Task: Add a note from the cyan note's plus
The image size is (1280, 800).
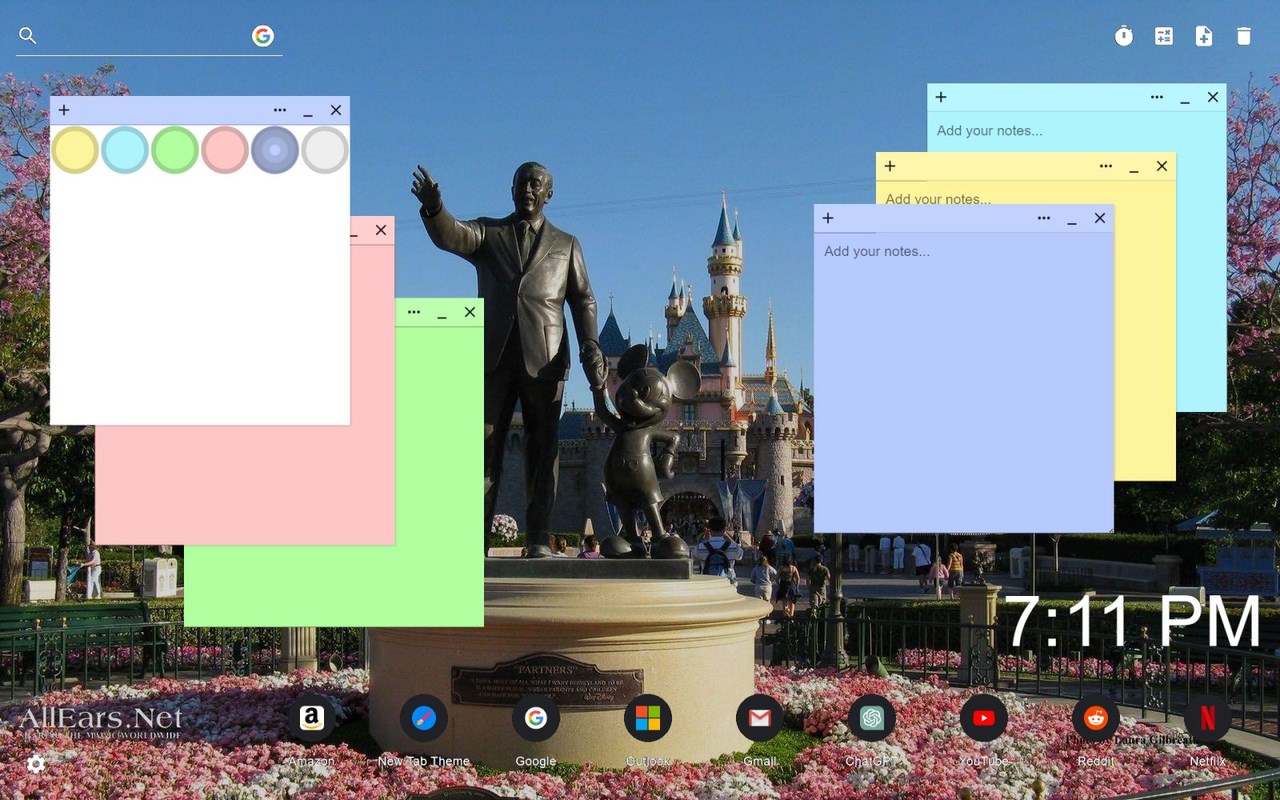Action: 941,97
